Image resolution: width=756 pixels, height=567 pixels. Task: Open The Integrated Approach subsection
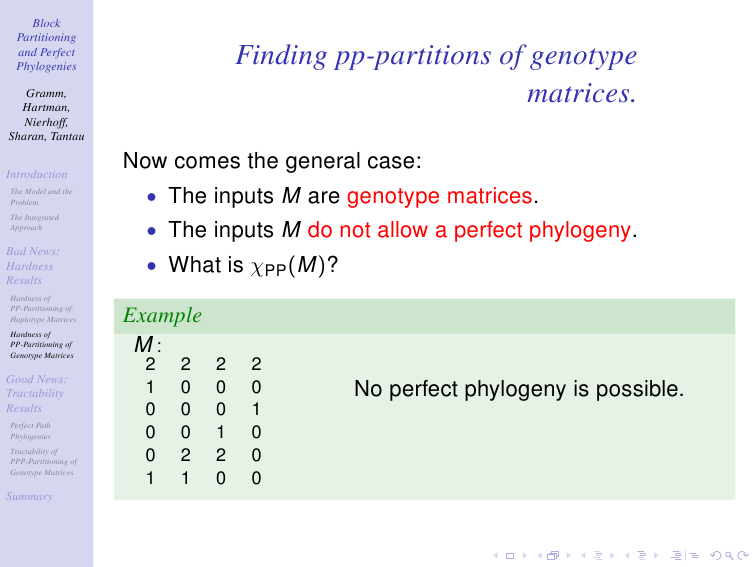[x=34, y=222]
